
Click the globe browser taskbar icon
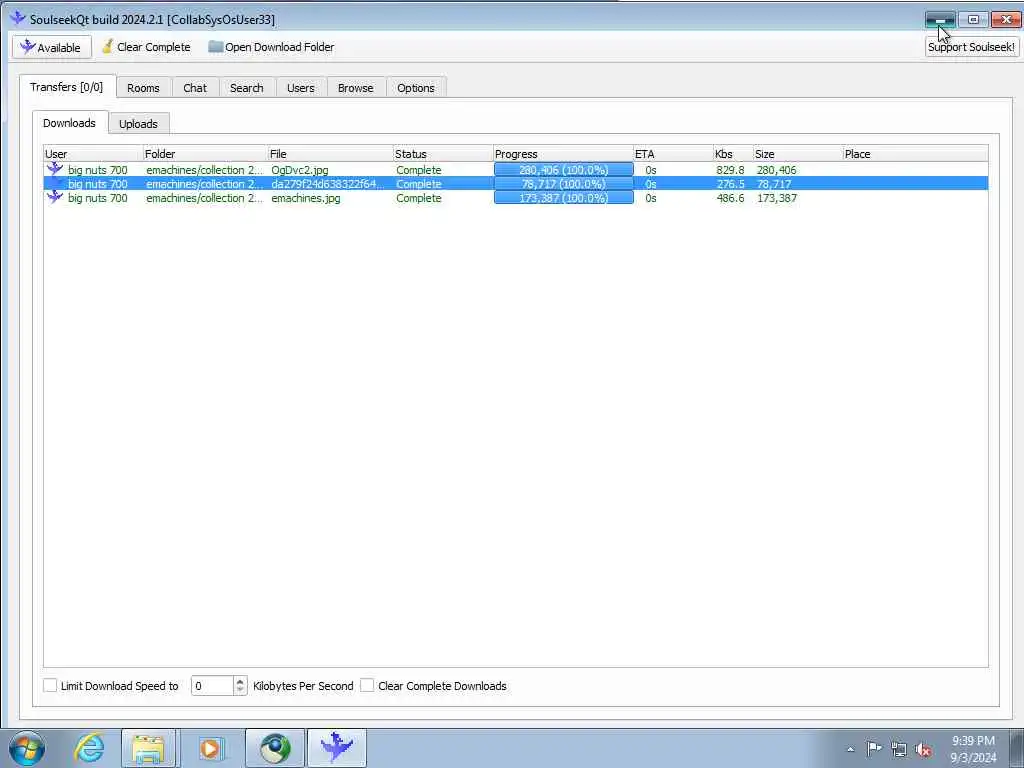click(275, 748)
